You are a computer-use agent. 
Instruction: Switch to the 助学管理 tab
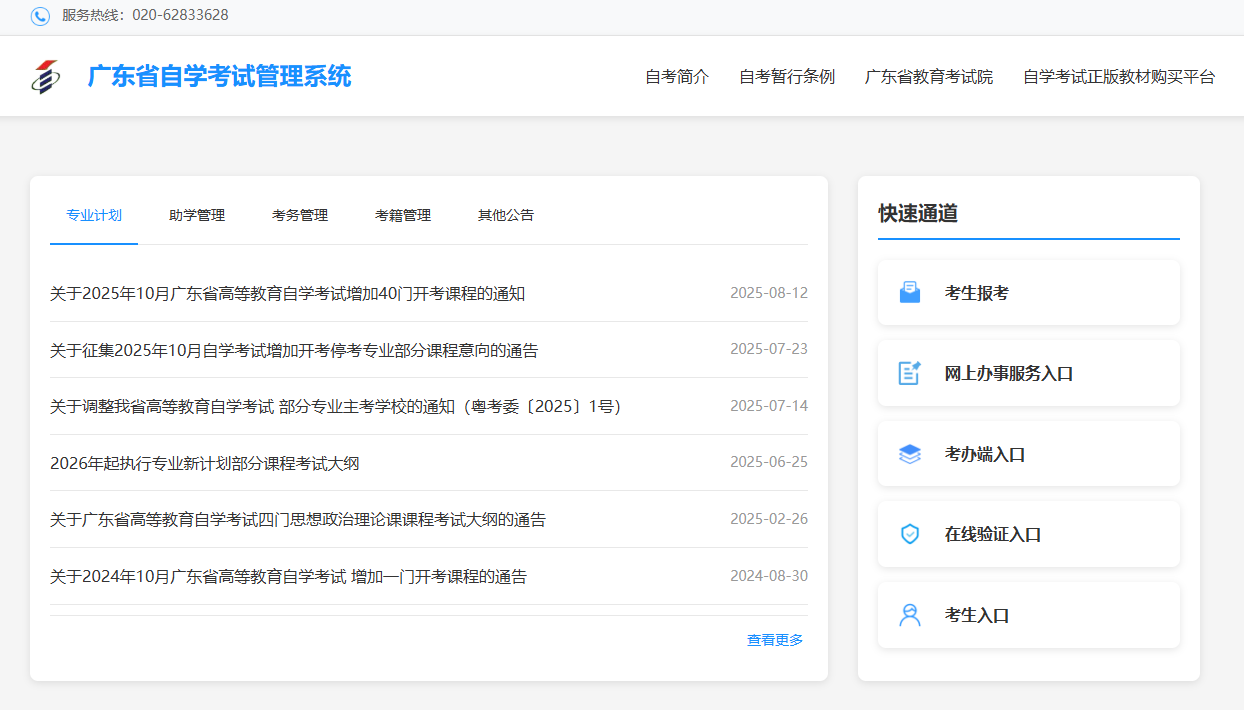(x=197, y=215)
